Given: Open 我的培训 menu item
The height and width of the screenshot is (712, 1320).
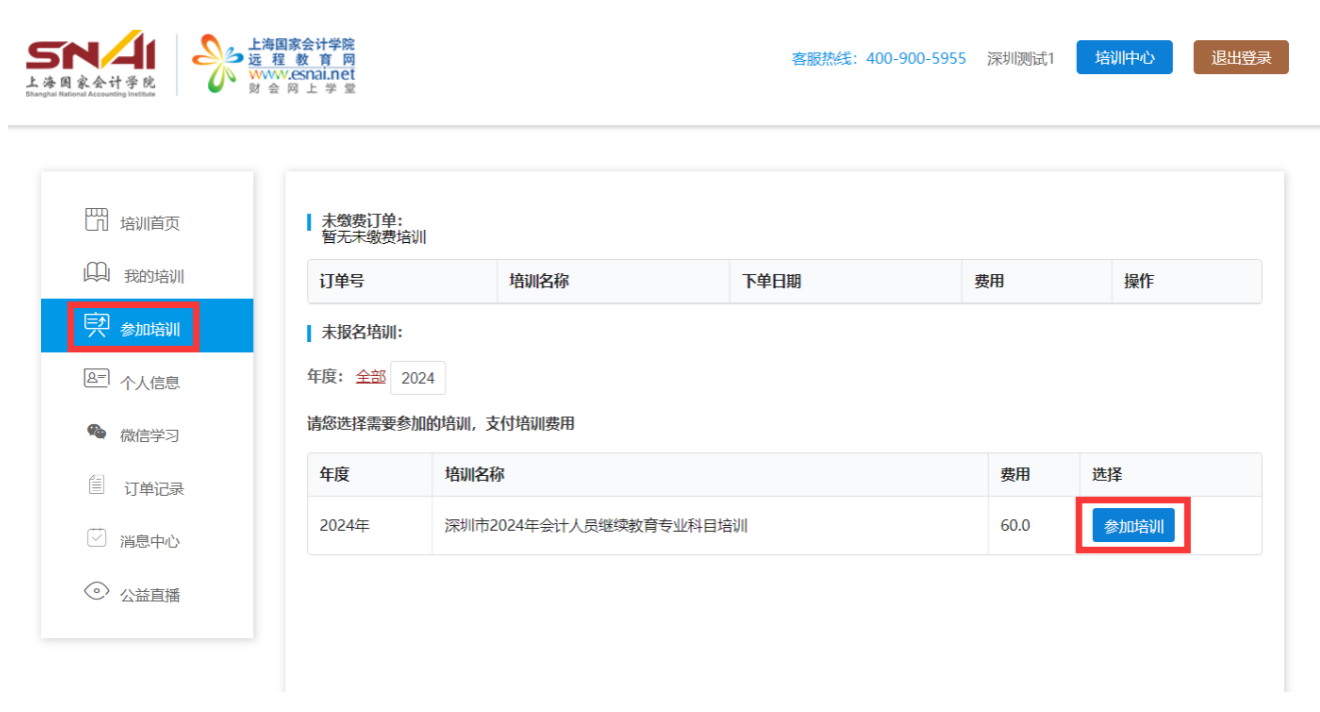Looking at the screenshot, I should coord(154,276).
